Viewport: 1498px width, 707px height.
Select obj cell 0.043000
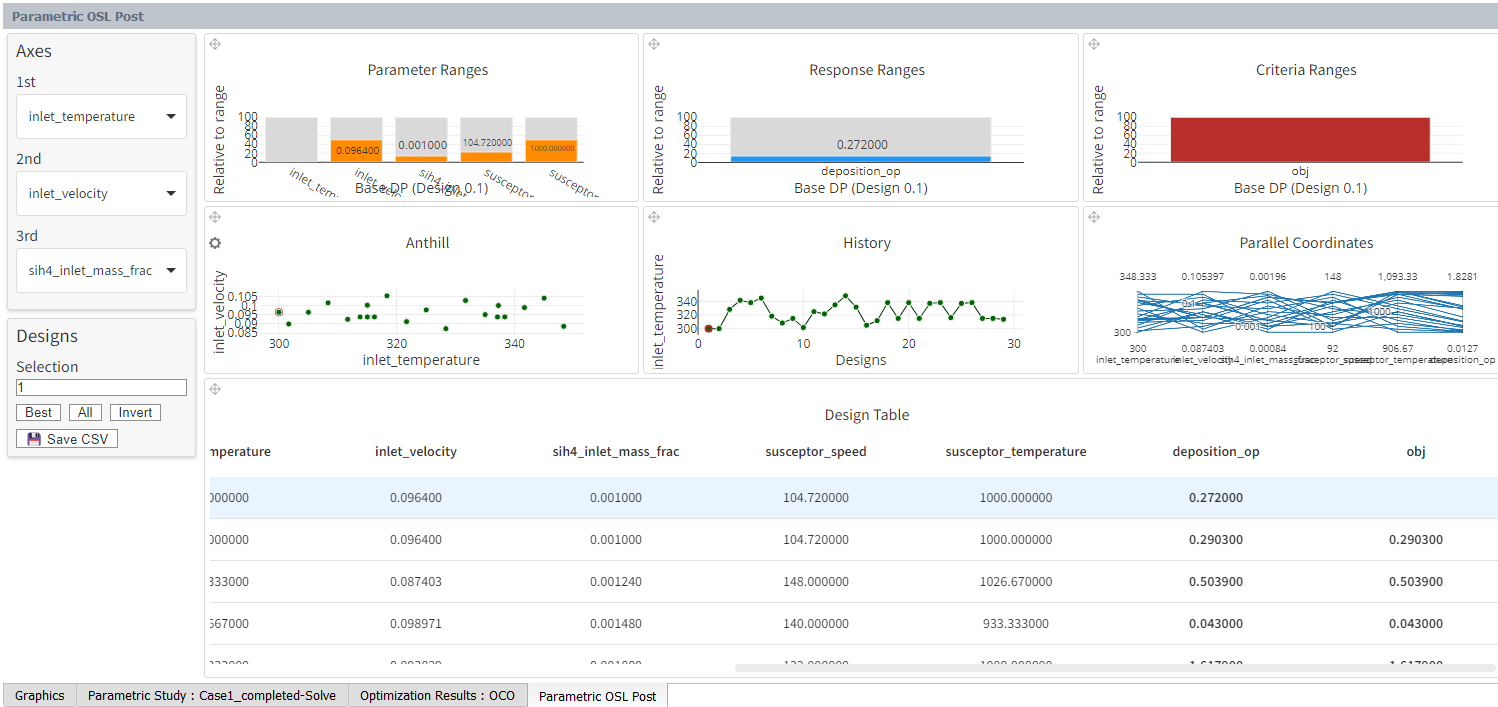1416,624
